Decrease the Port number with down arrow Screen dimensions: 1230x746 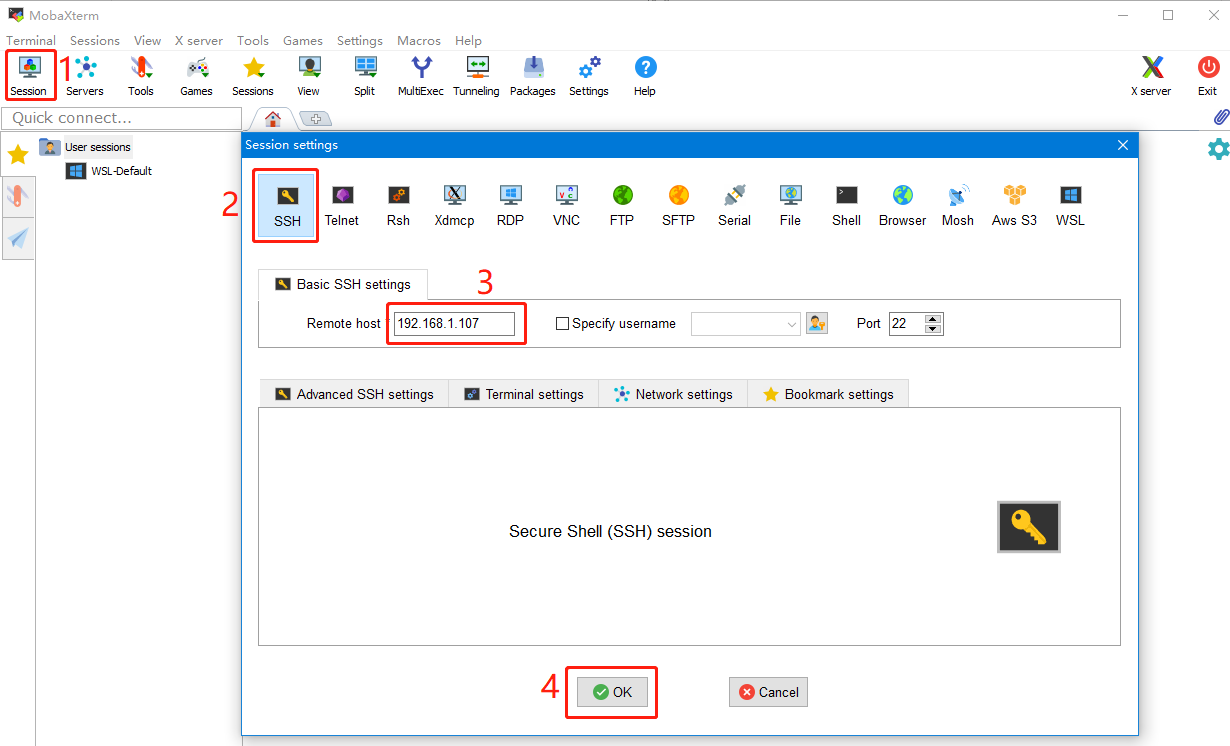pyautogui.click(x=933, y=329)
